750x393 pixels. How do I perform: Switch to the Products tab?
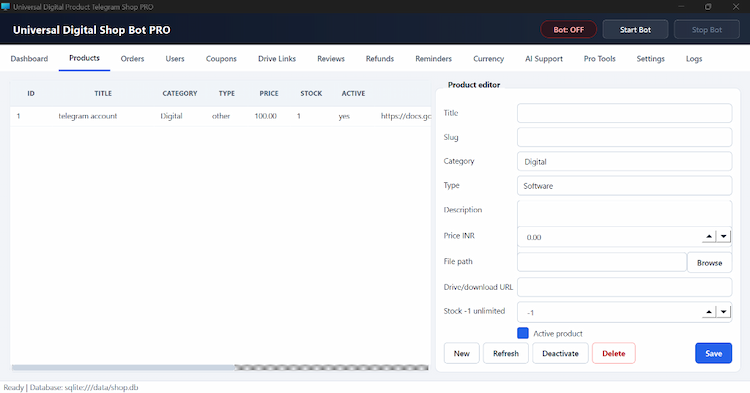click(84, 58)
